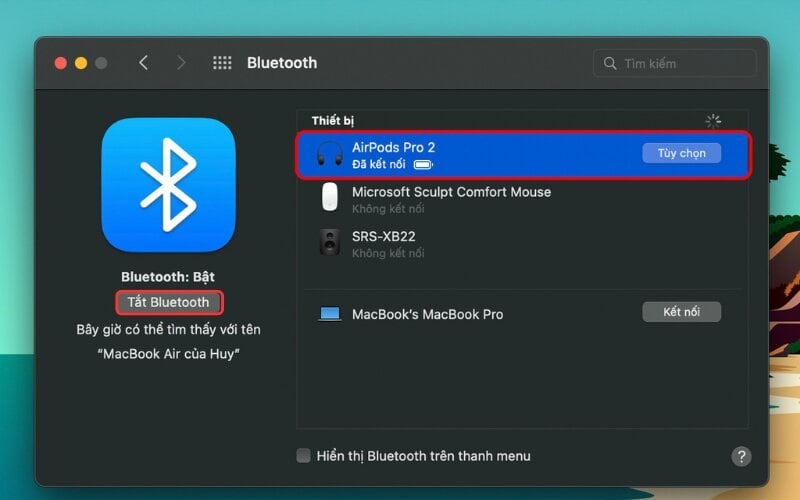
Task: Click Kết nối button for MacBook Pro
Action: (x=681, y=312)
